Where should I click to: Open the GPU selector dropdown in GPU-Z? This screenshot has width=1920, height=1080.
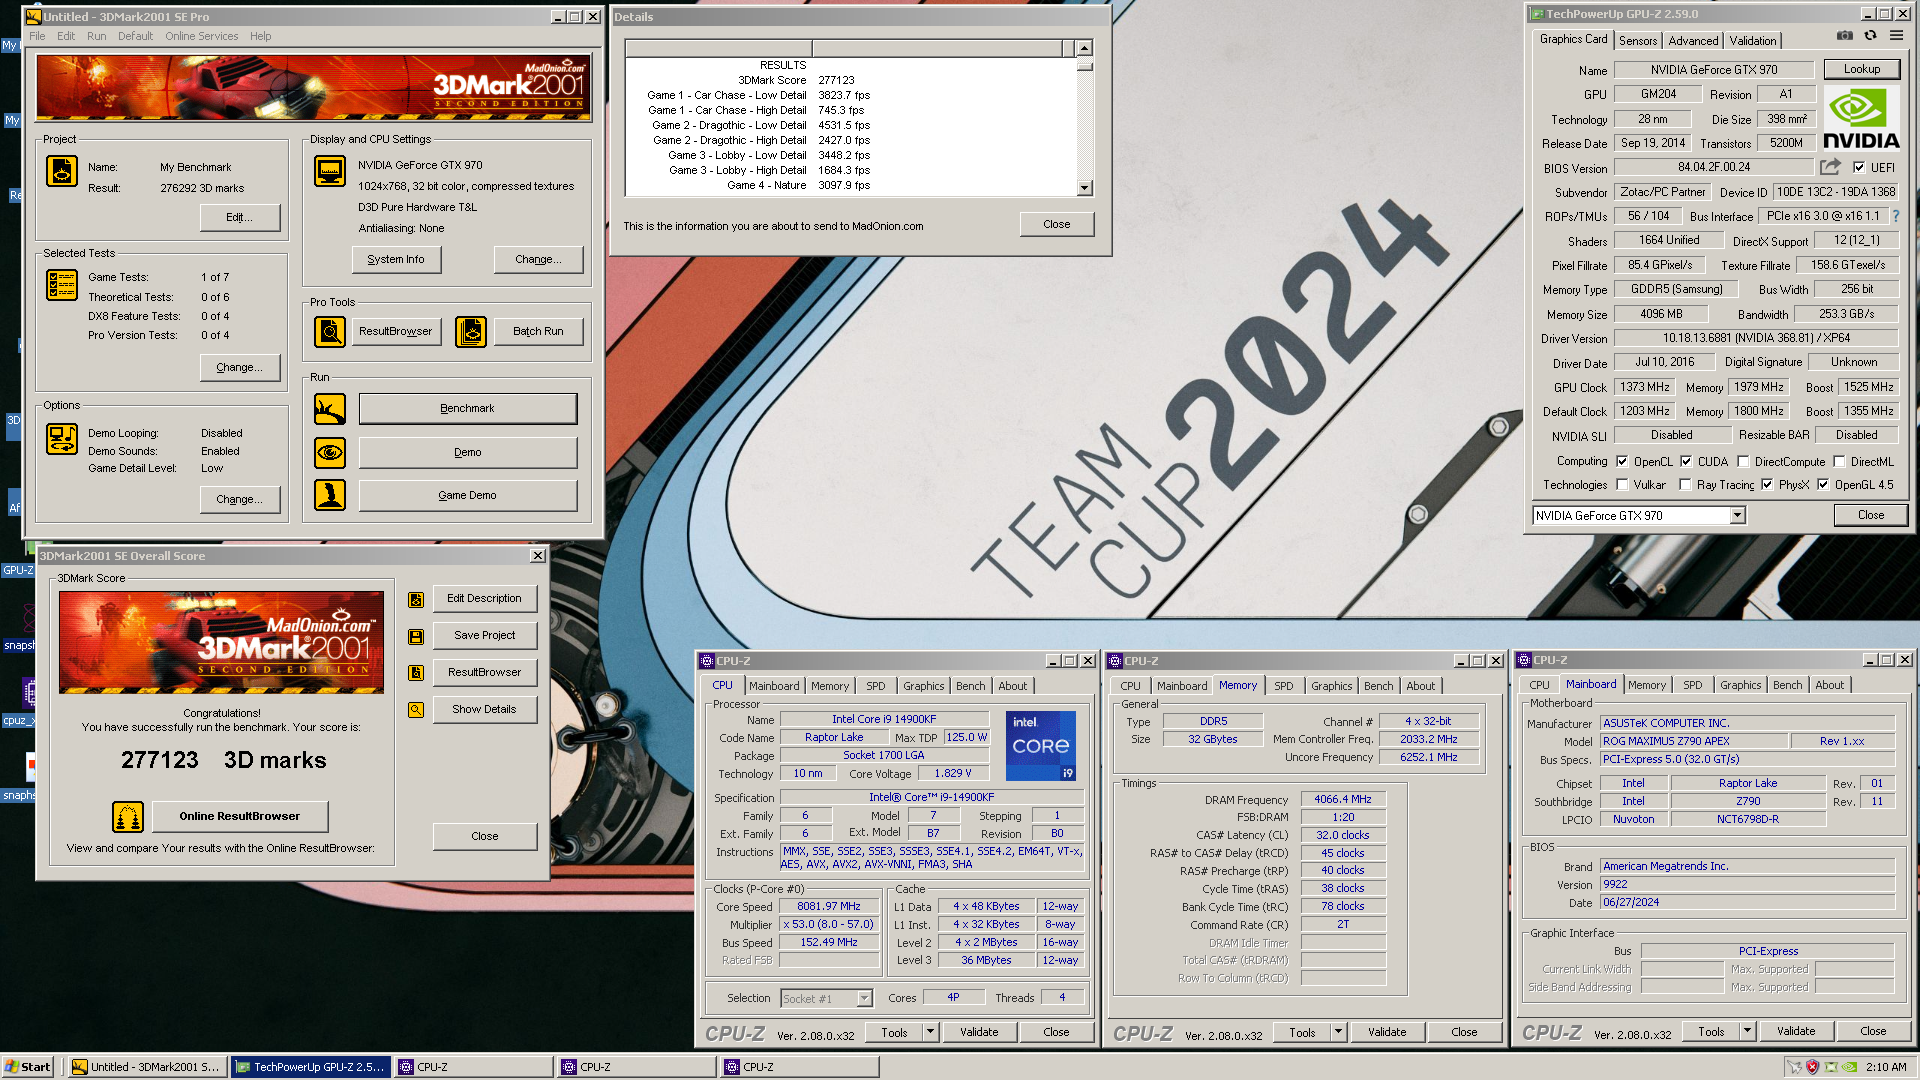1737,516
